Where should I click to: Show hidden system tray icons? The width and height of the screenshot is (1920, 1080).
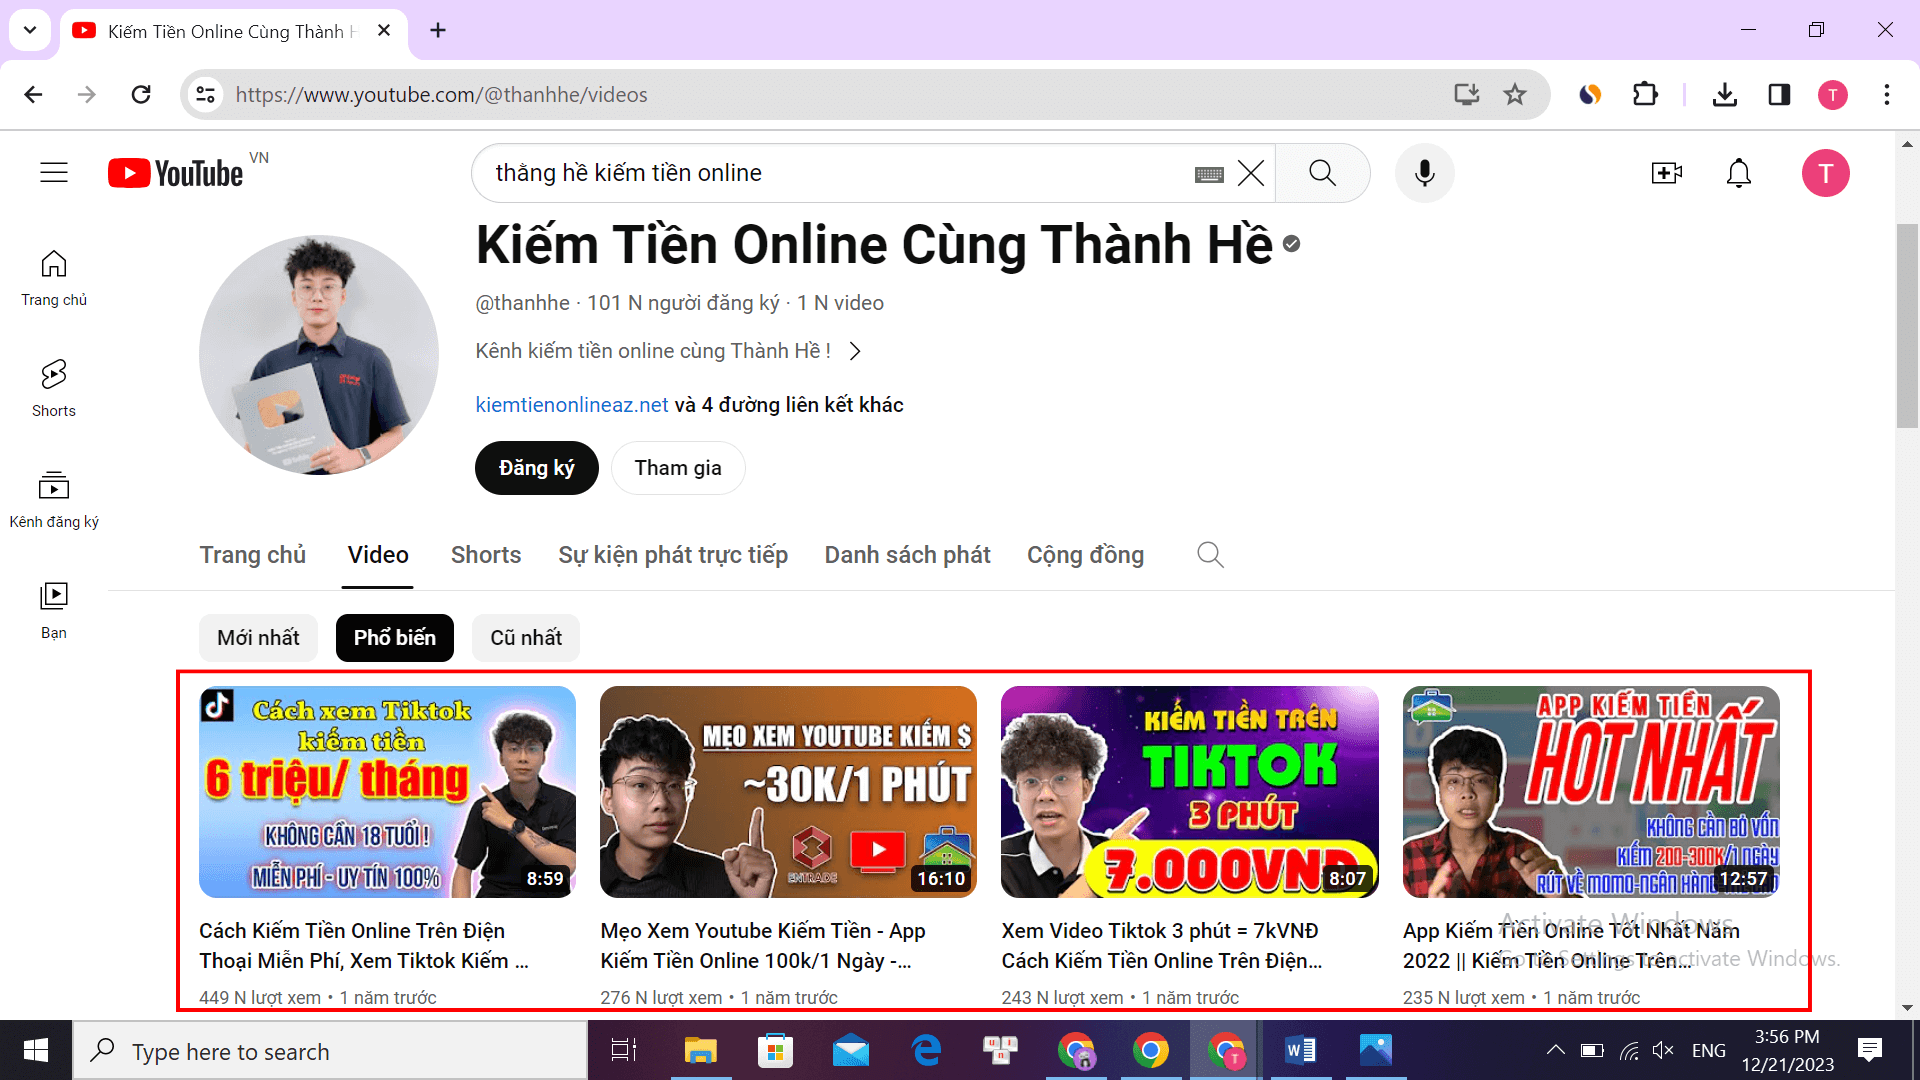1555,1050
